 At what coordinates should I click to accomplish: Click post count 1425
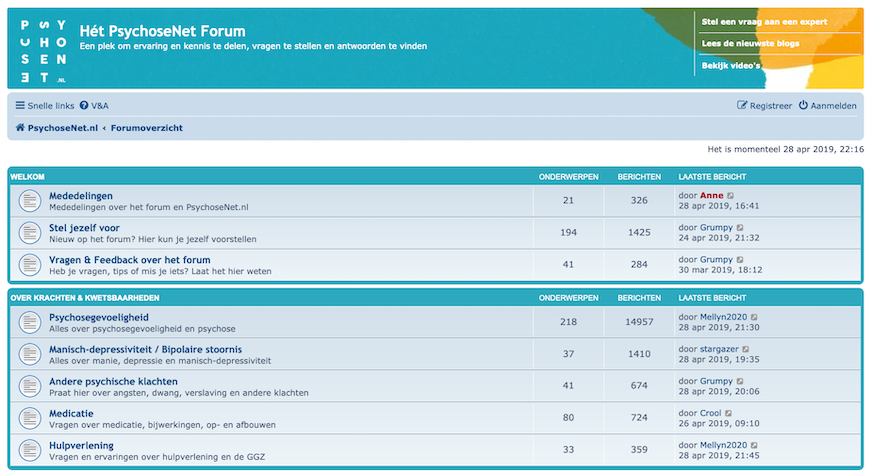click(639, 232)
